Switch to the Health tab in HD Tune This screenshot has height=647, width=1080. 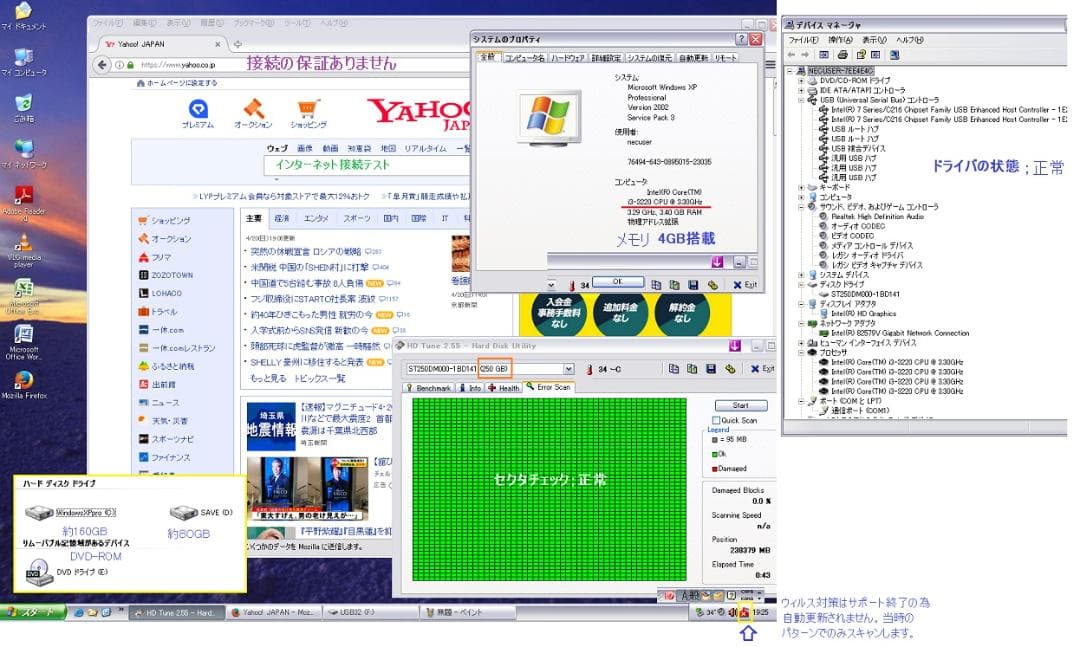506,388
